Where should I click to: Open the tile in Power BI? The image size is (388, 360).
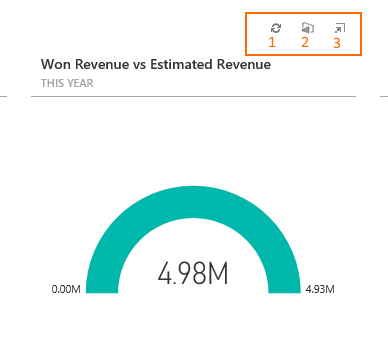(308, 28)
